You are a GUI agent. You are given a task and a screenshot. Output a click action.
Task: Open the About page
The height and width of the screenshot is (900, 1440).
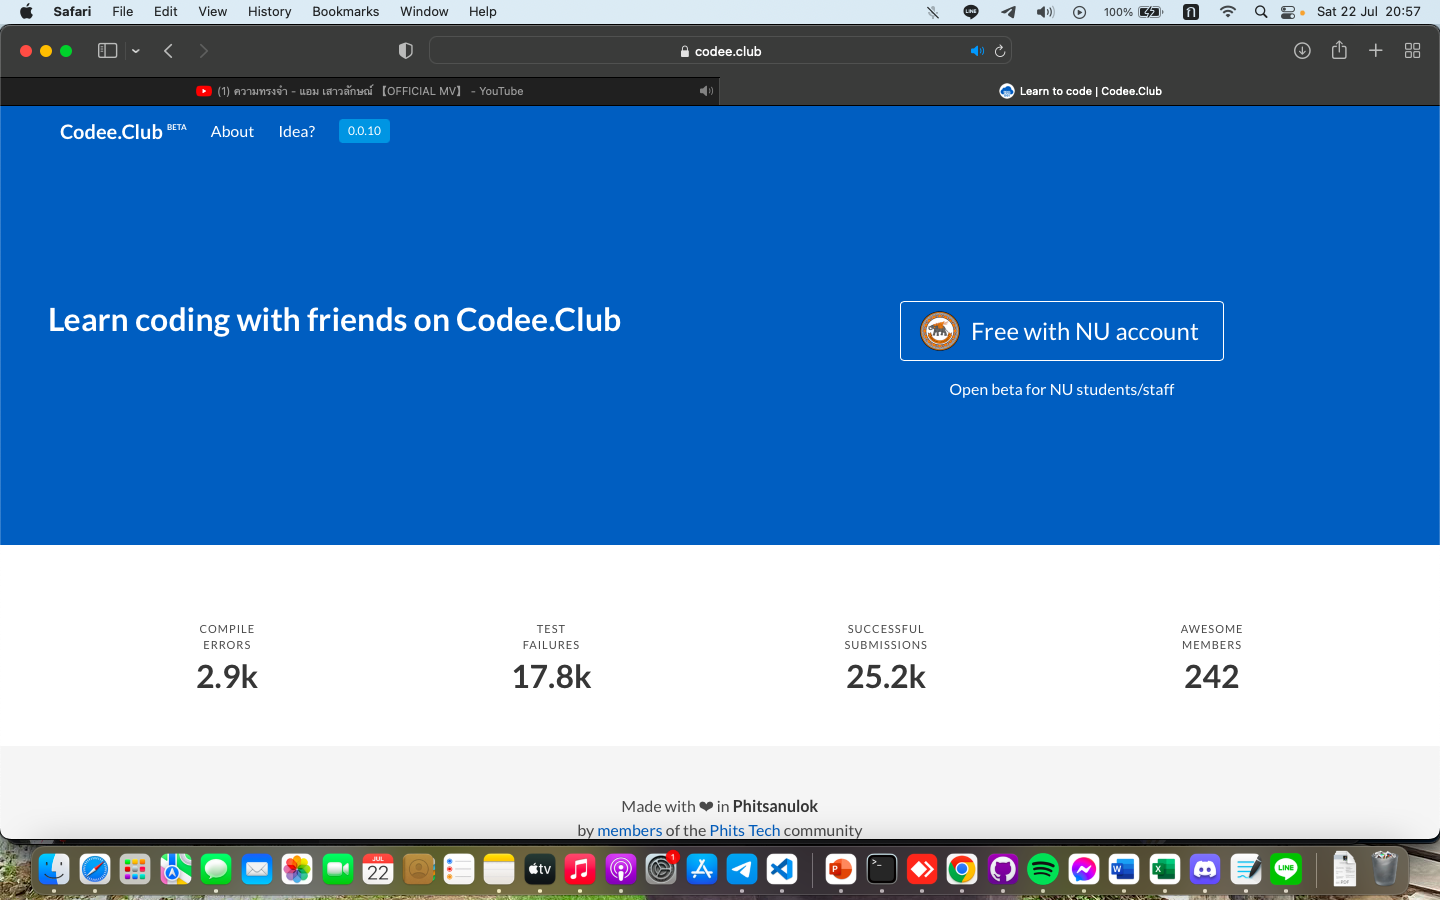[232, 132]
